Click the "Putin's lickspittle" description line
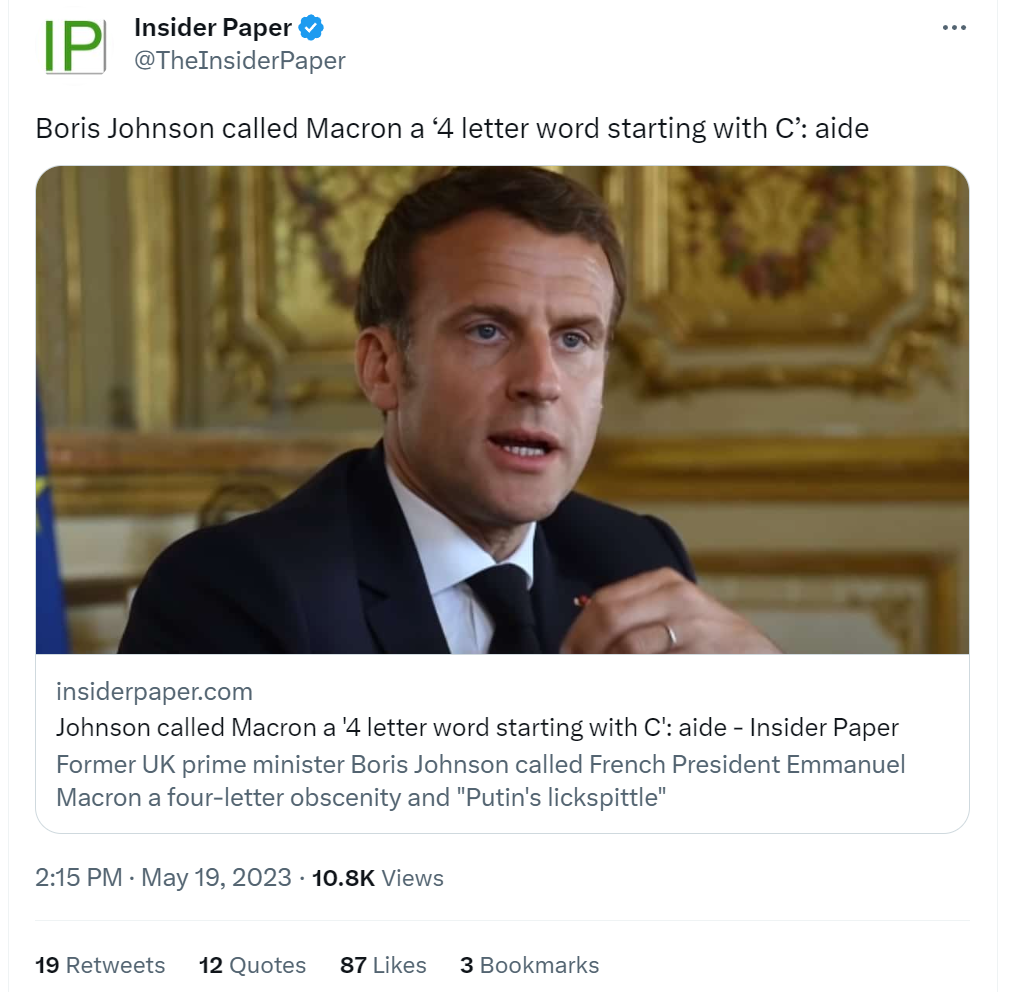This screenshot has height=992, width=1018. coord(361,797)
